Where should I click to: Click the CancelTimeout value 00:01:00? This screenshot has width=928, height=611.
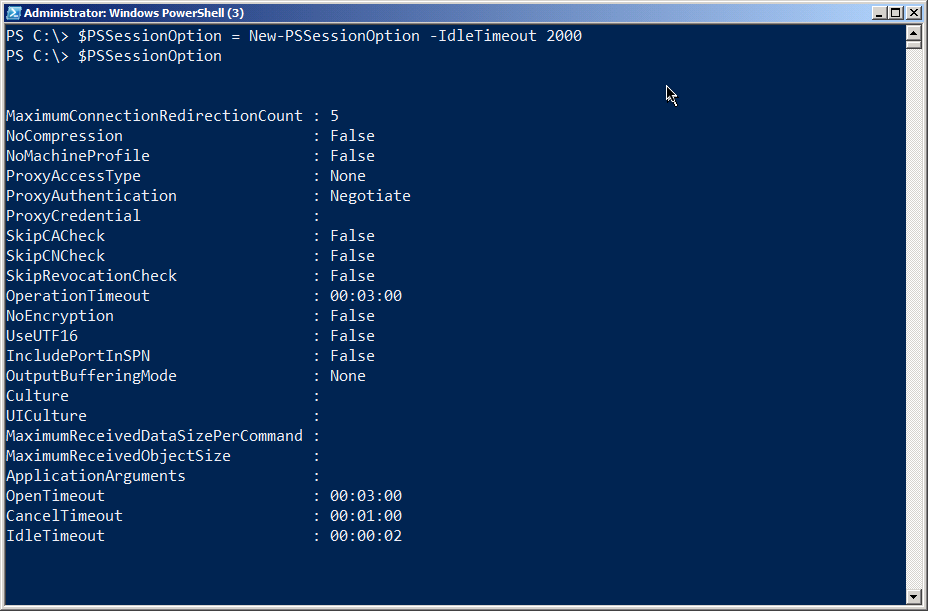coord(366,516)
